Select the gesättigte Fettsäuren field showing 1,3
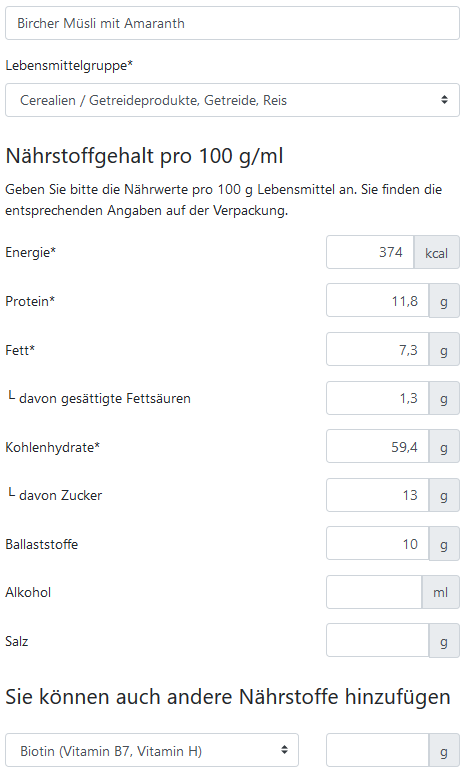Viewport: 476px width, 770px height. tap(377, 398)
